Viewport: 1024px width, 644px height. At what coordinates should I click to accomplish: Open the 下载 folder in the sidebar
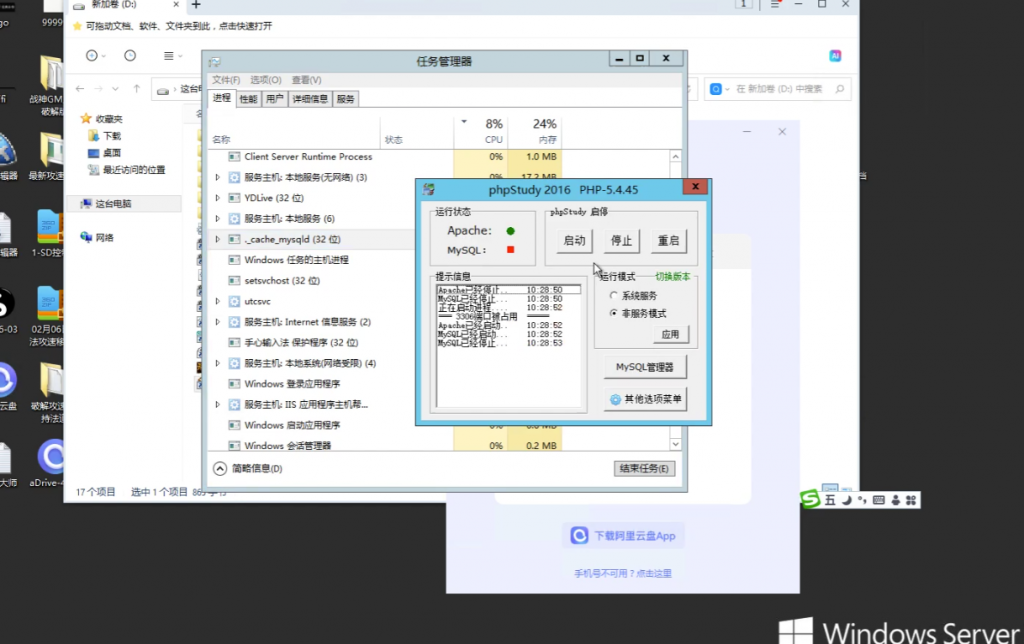[111, 135]
